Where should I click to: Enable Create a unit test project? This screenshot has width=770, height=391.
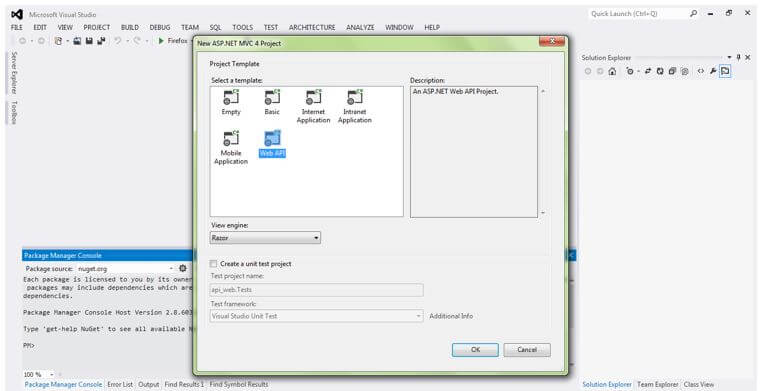click(213, 264)
